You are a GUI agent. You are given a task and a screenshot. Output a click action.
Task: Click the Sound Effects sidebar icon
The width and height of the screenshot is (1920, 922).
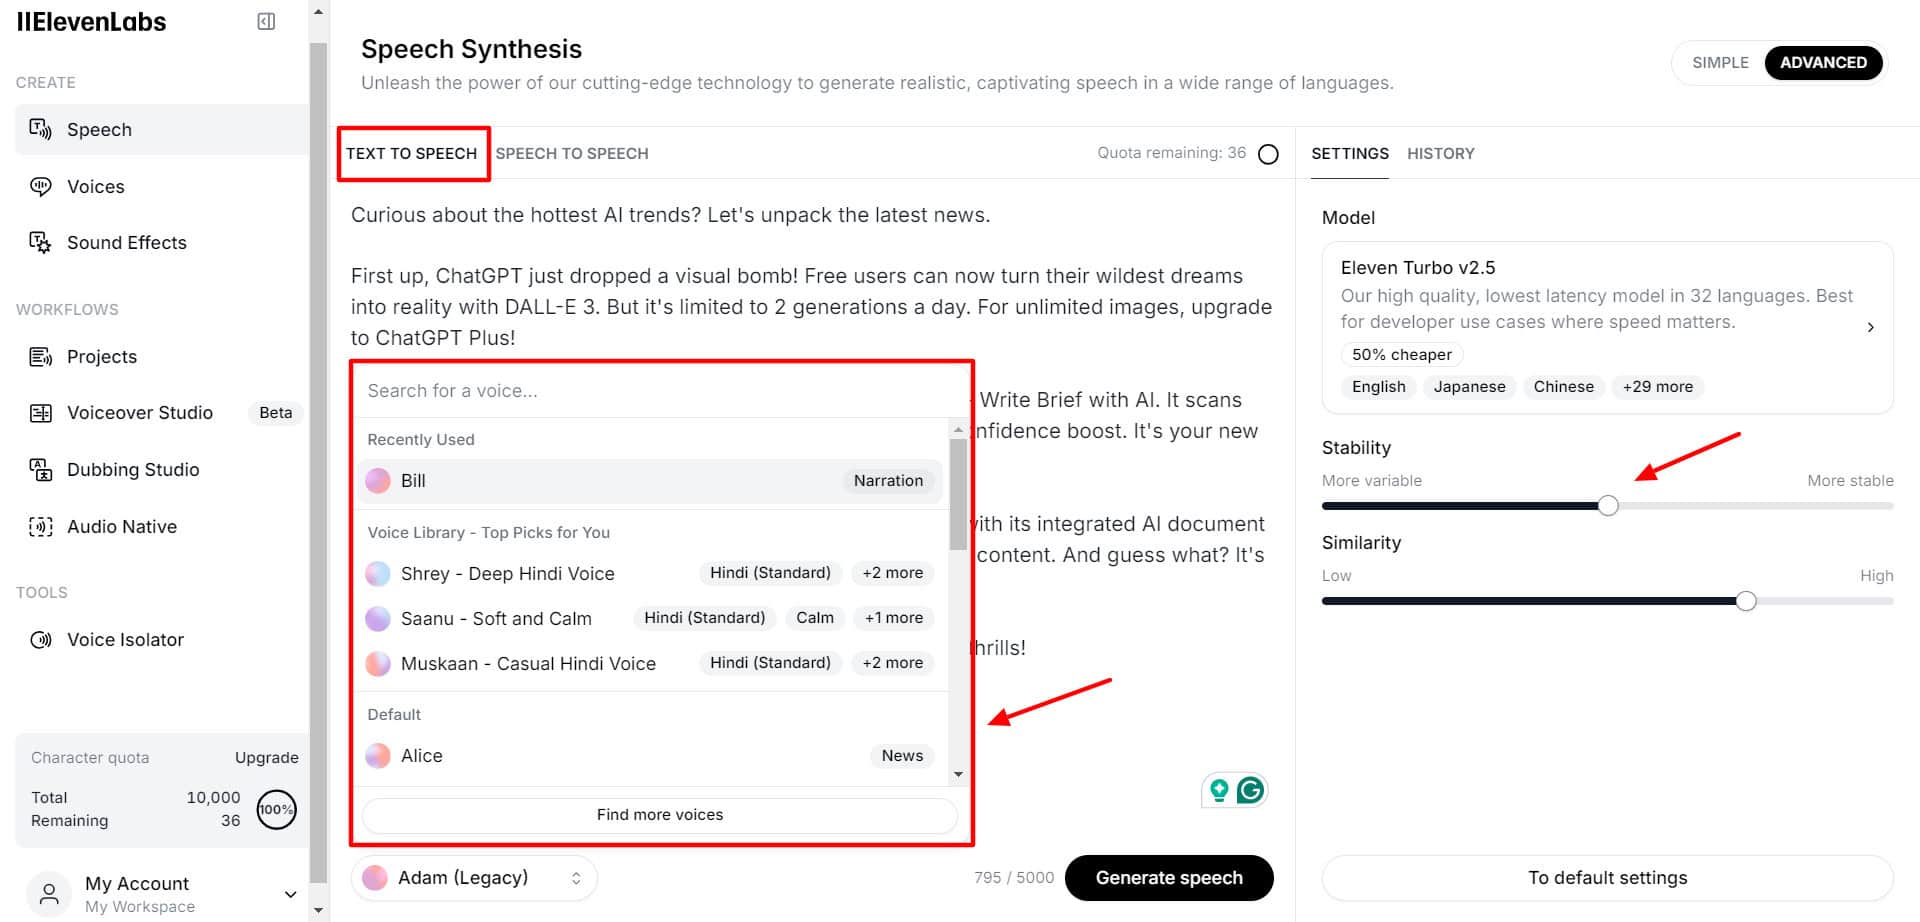click(40, 242)
